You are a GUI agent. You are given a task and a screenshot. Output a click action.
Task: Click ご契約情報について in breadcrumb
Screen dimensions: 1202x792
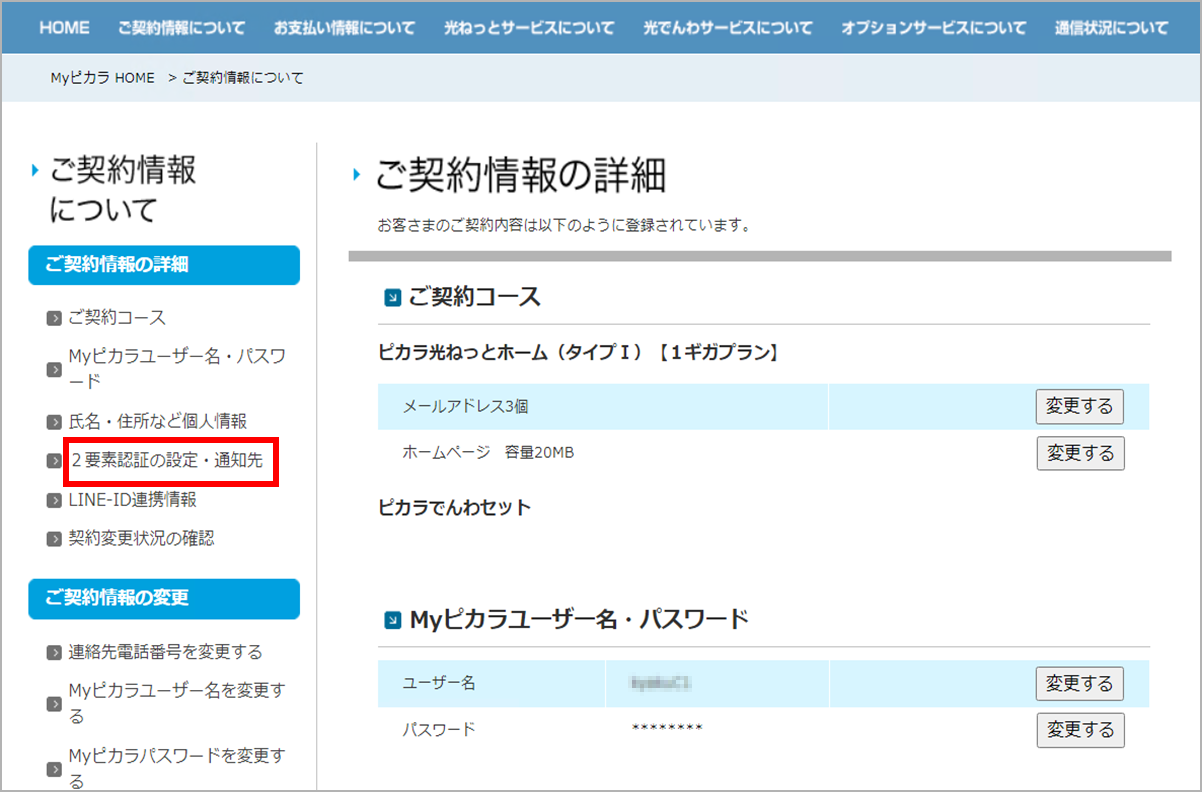click(x=243, y=77)
